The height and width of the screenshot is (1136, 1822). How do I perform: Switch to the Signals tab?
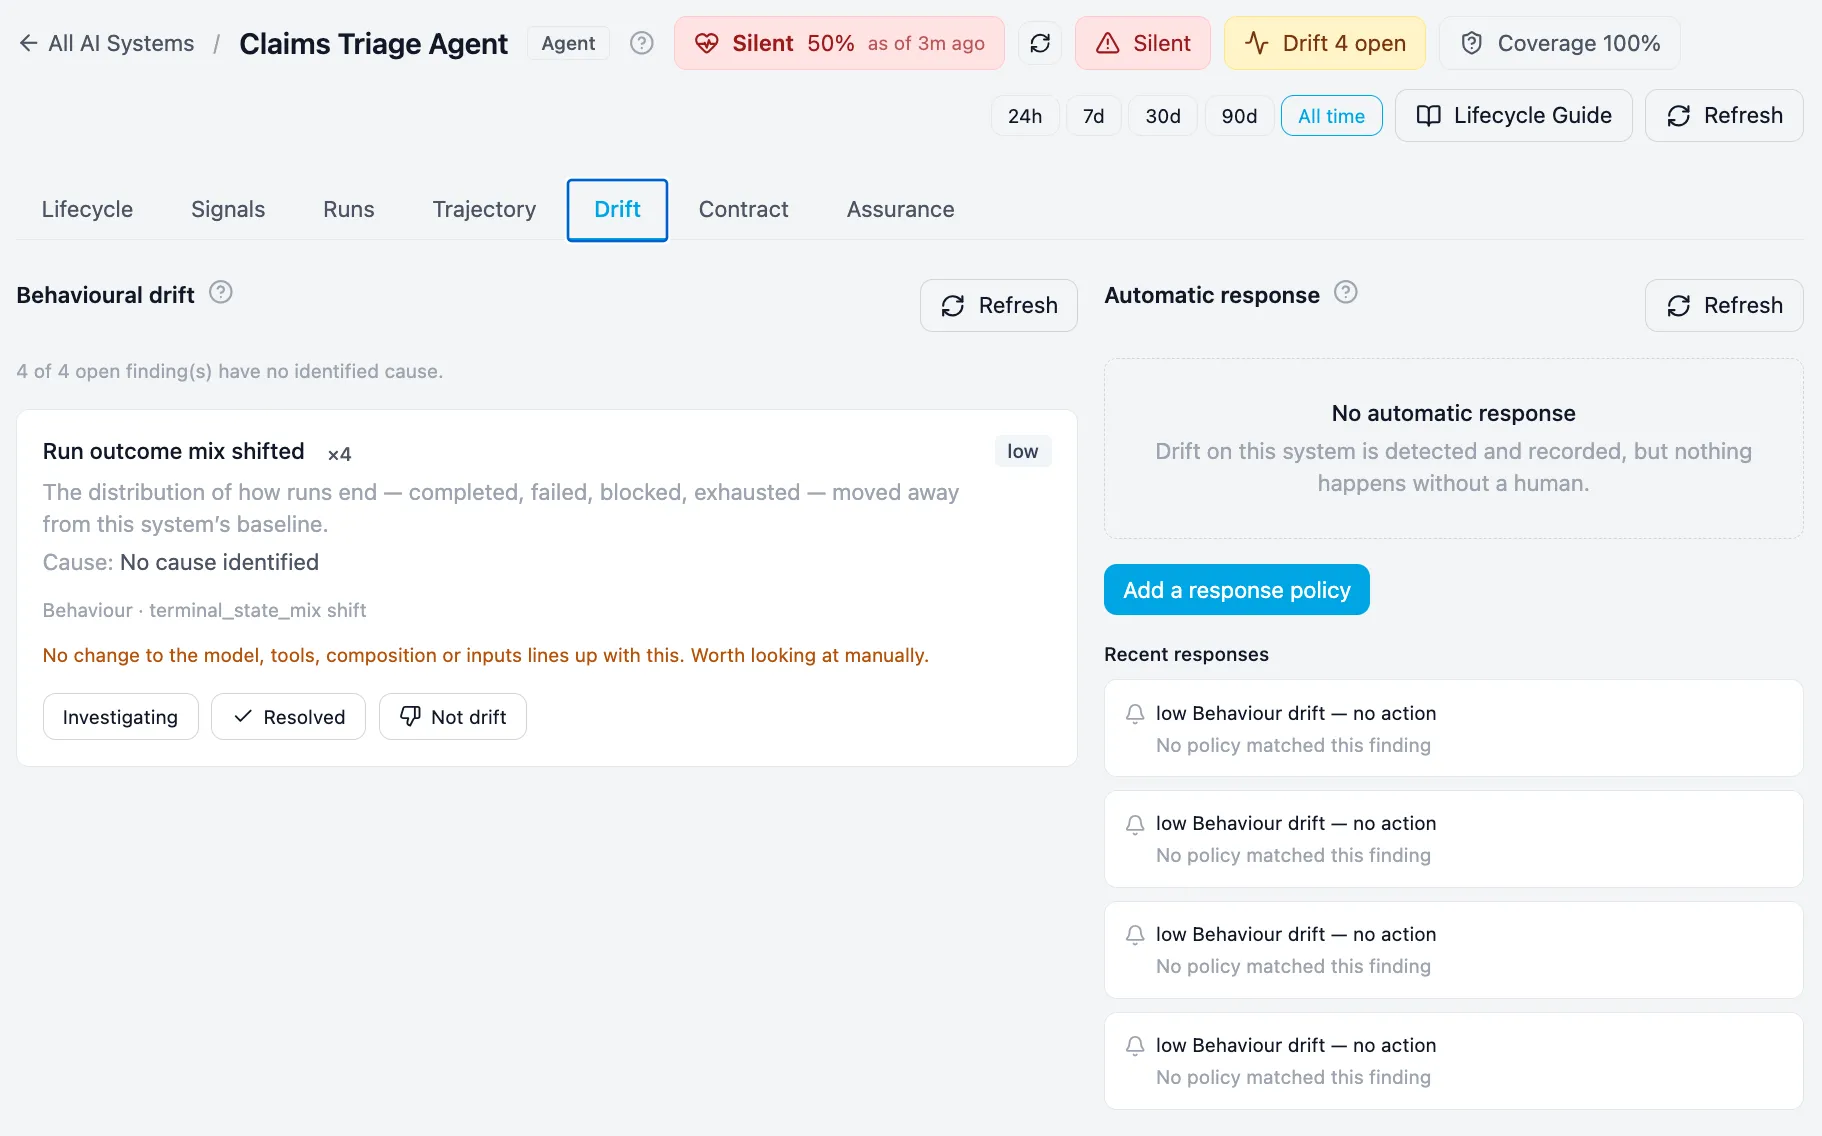pyautogui.click(x=228, y=209)
